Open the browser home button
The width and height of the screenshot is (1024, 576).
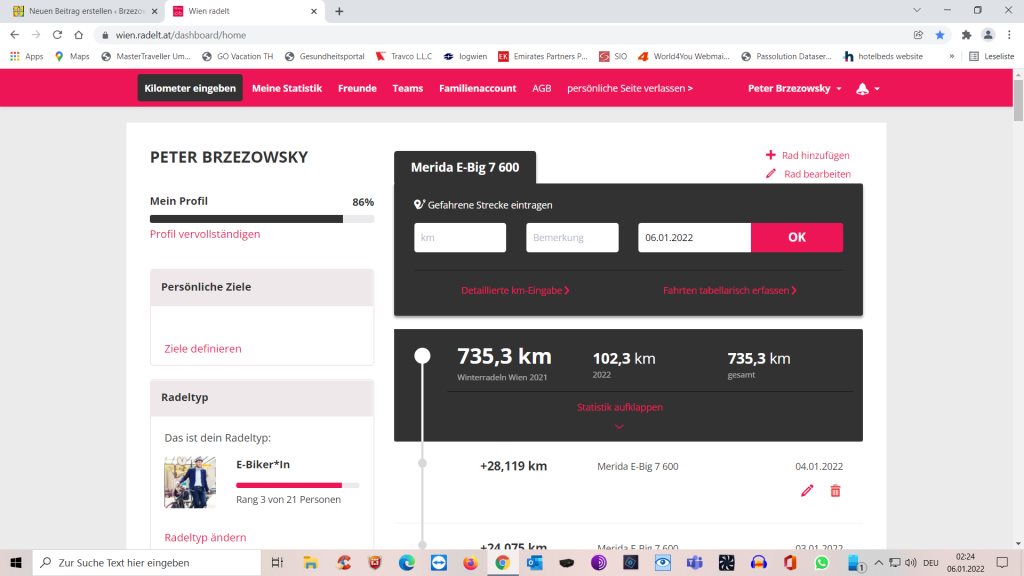pyautogui.click(x=78, y=35)
